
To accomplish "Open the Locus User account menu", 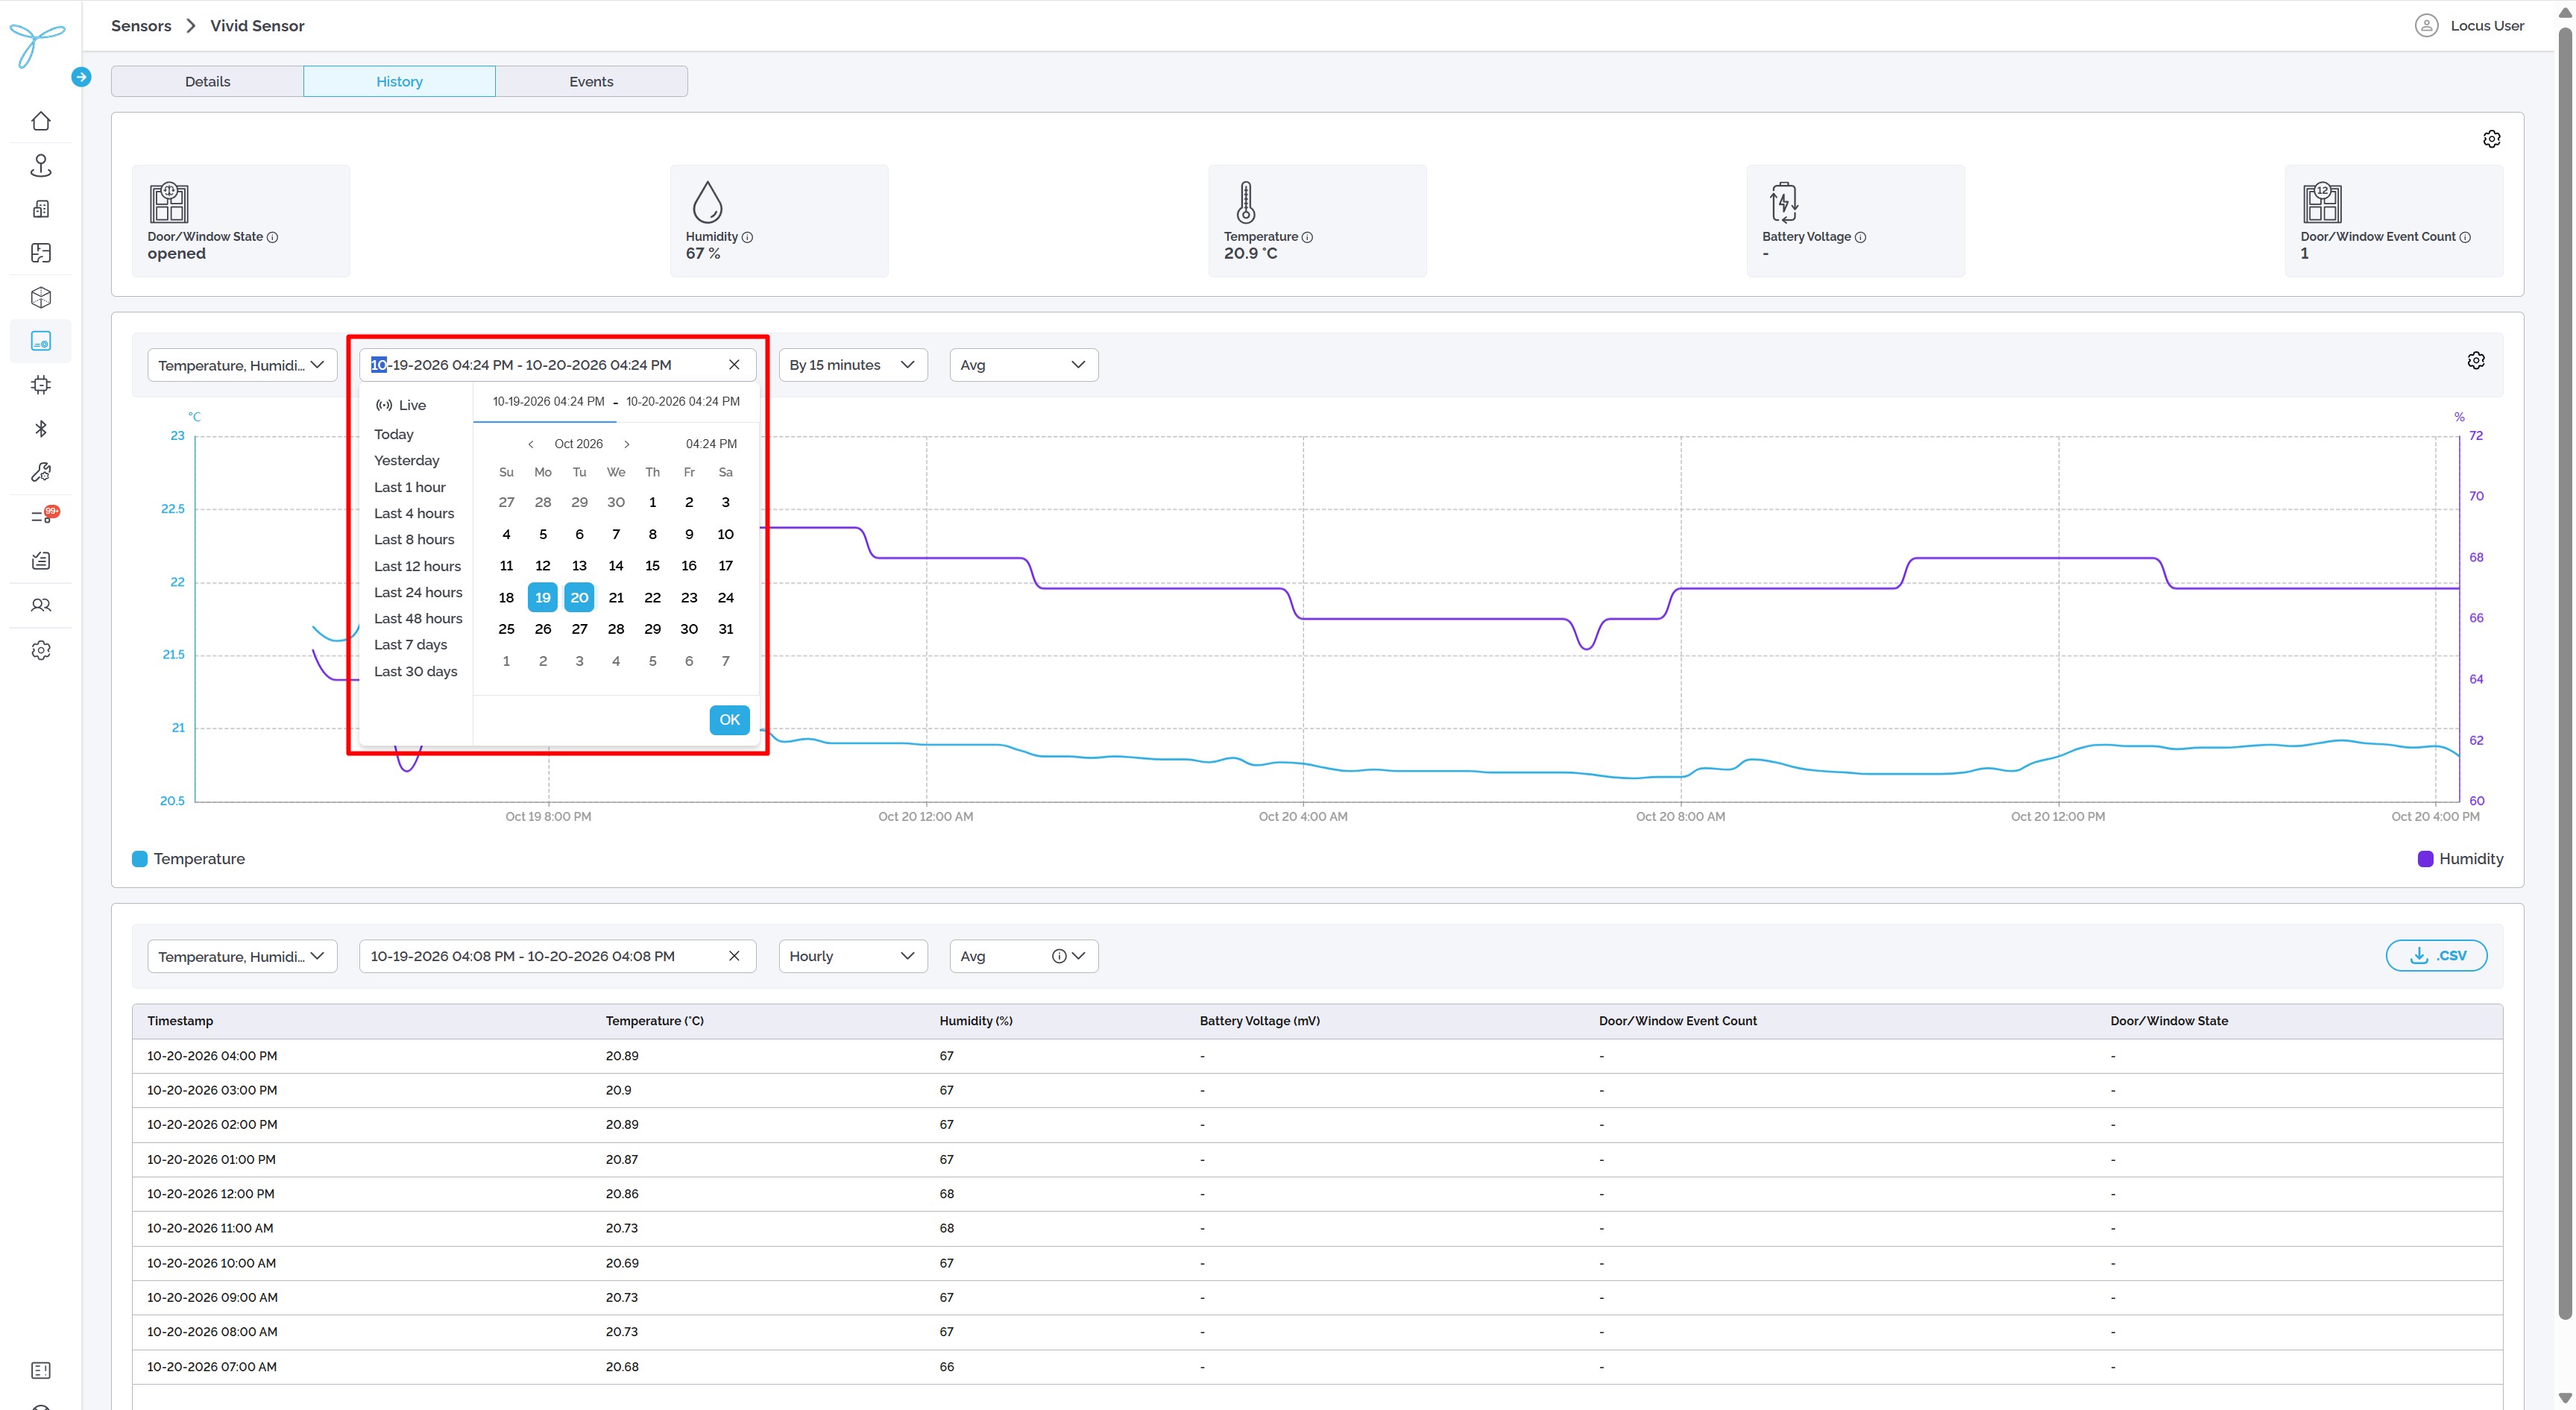I will [x=2469, y=26].
